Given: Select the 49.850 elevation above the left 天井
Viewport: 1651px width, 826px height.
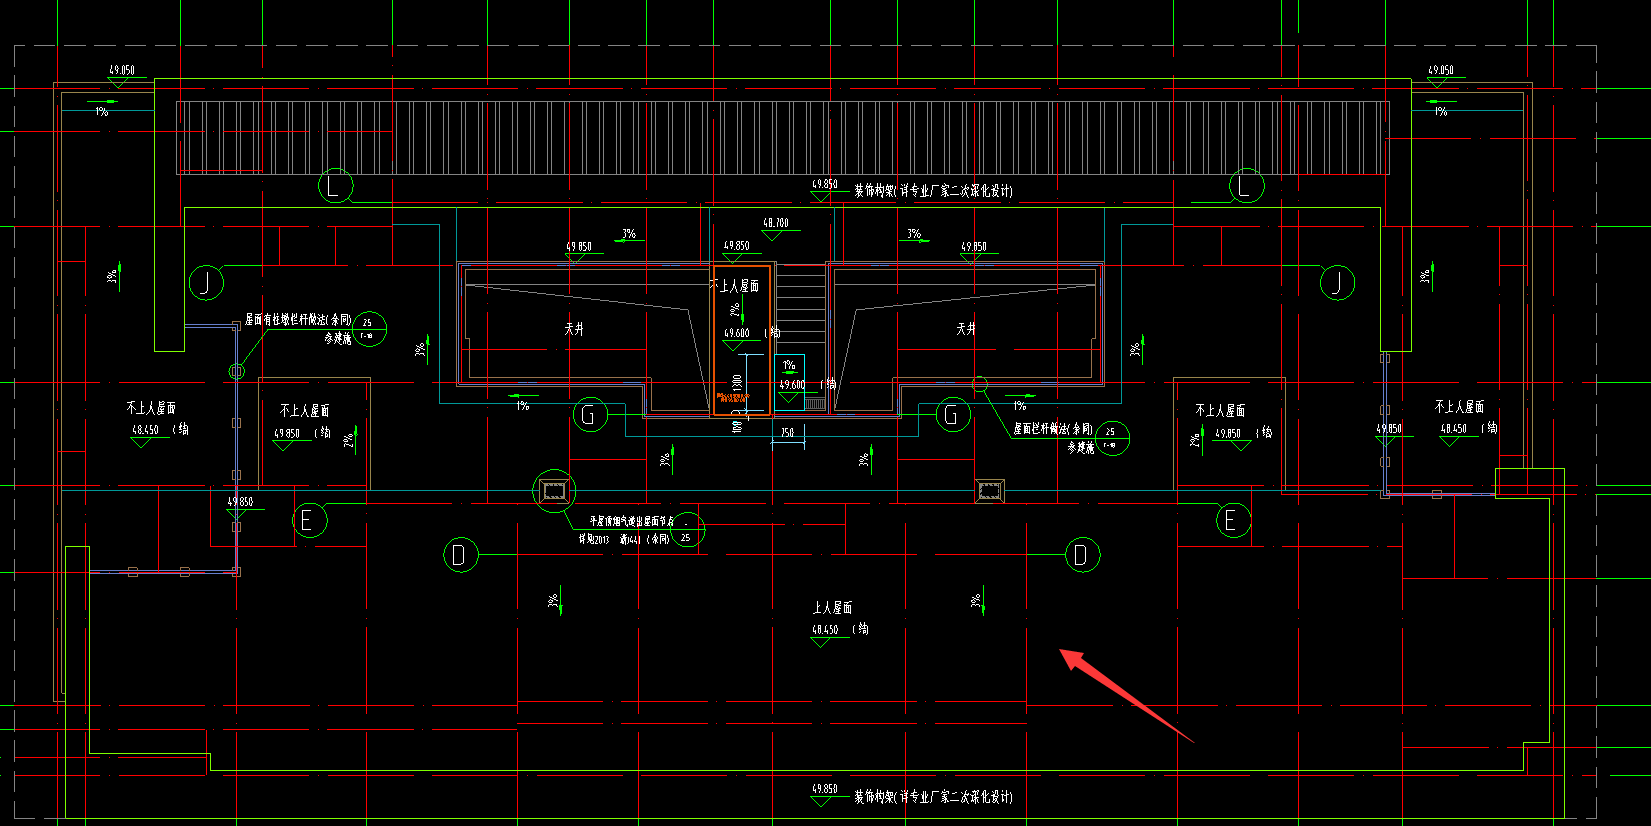Looking at the screenshot, I should tap(579, 247).
